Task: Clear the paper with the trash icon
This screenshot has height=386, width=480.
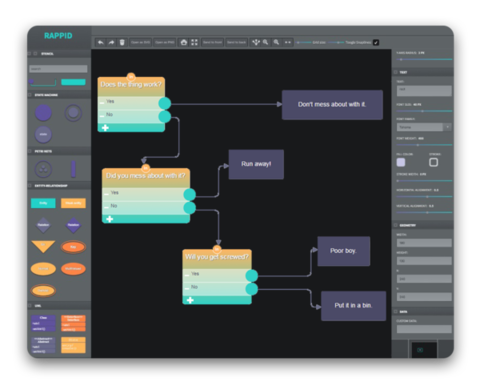Action: tap(122, 42)
